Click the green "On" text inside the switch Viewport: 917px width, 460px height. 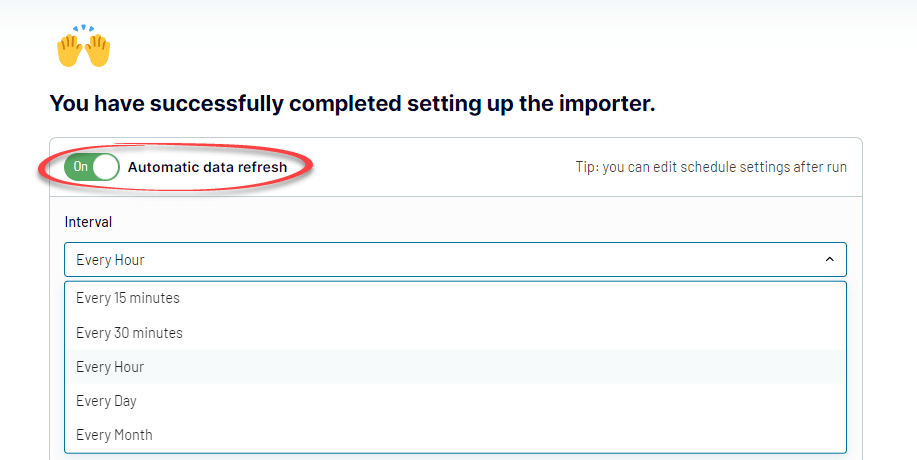81,167
